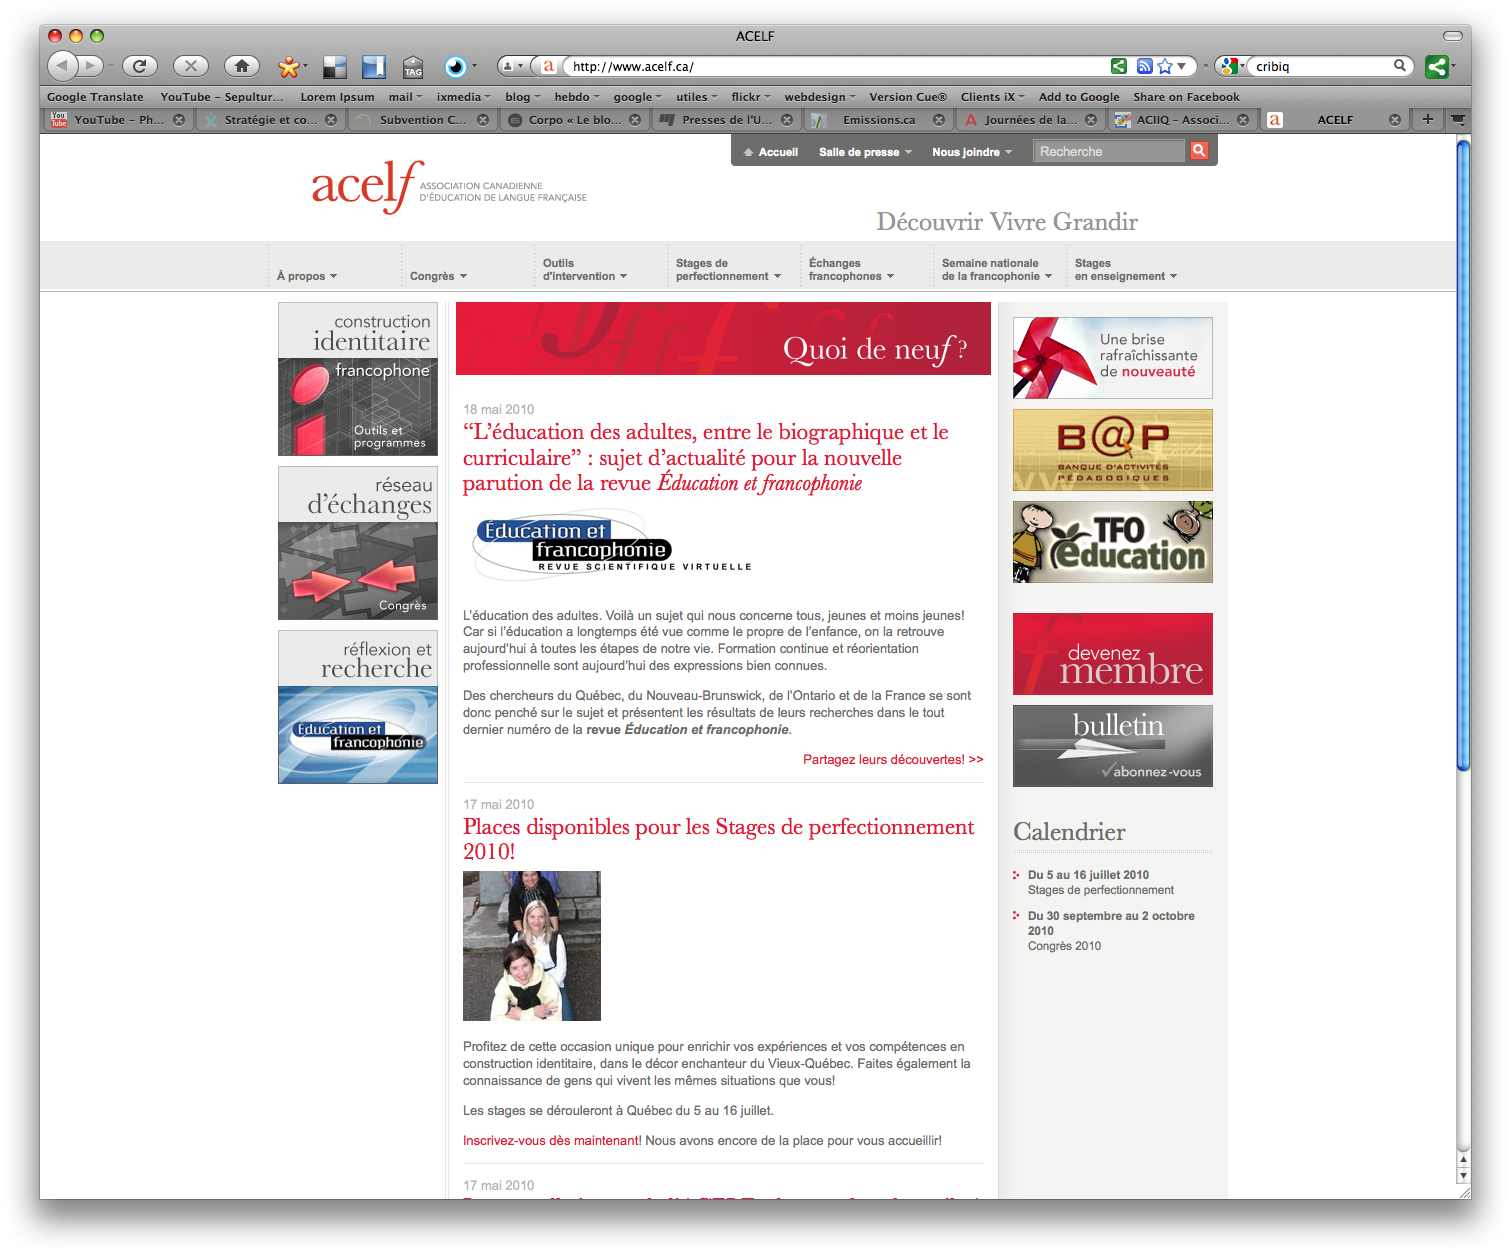Bookmark page with the star icon
The width and height of the screenshot is (1511, 1254).
1165,66
